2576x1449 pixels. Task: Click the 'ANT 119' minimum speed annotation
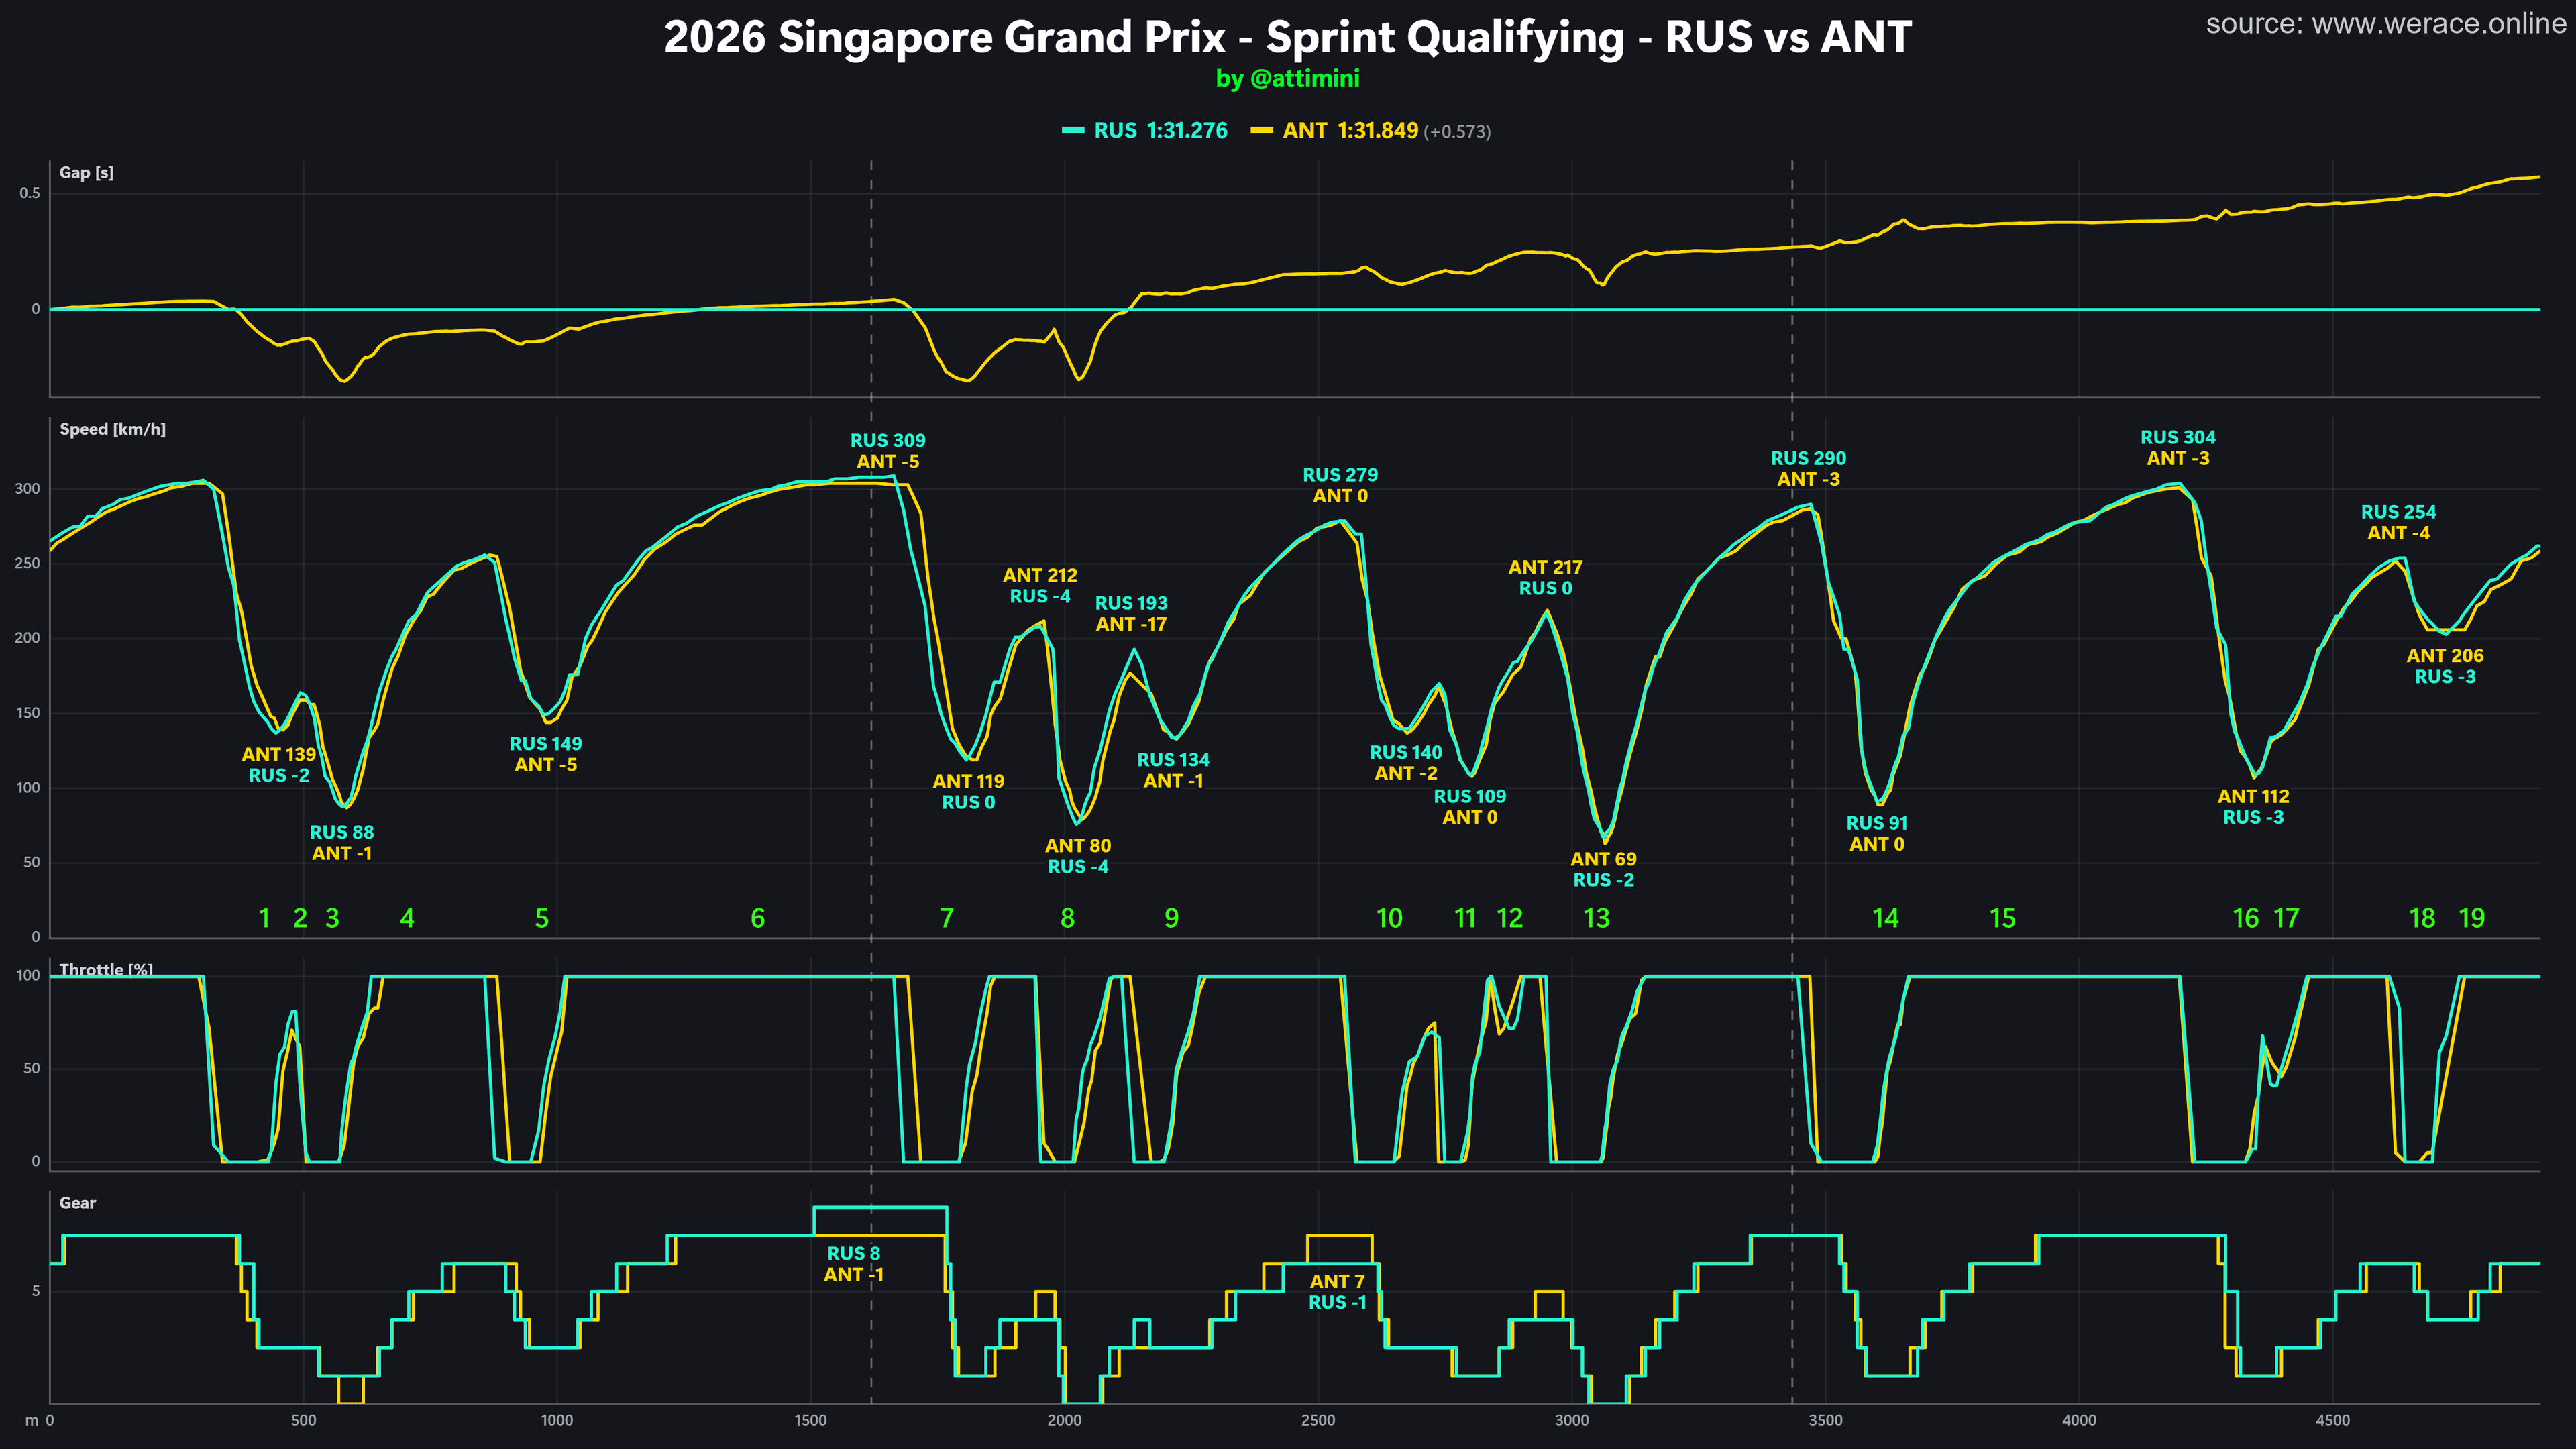[968, 781]
